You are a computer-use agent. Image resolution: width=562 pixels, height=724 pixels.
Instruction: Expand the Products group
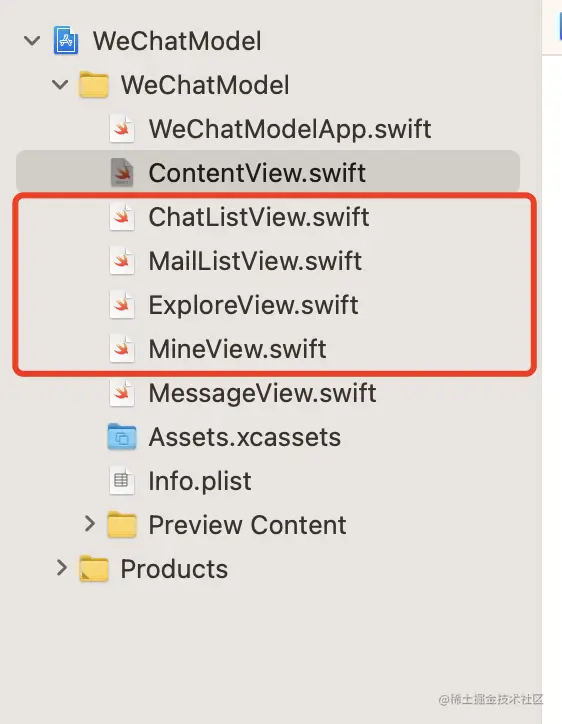coord(61,567)
